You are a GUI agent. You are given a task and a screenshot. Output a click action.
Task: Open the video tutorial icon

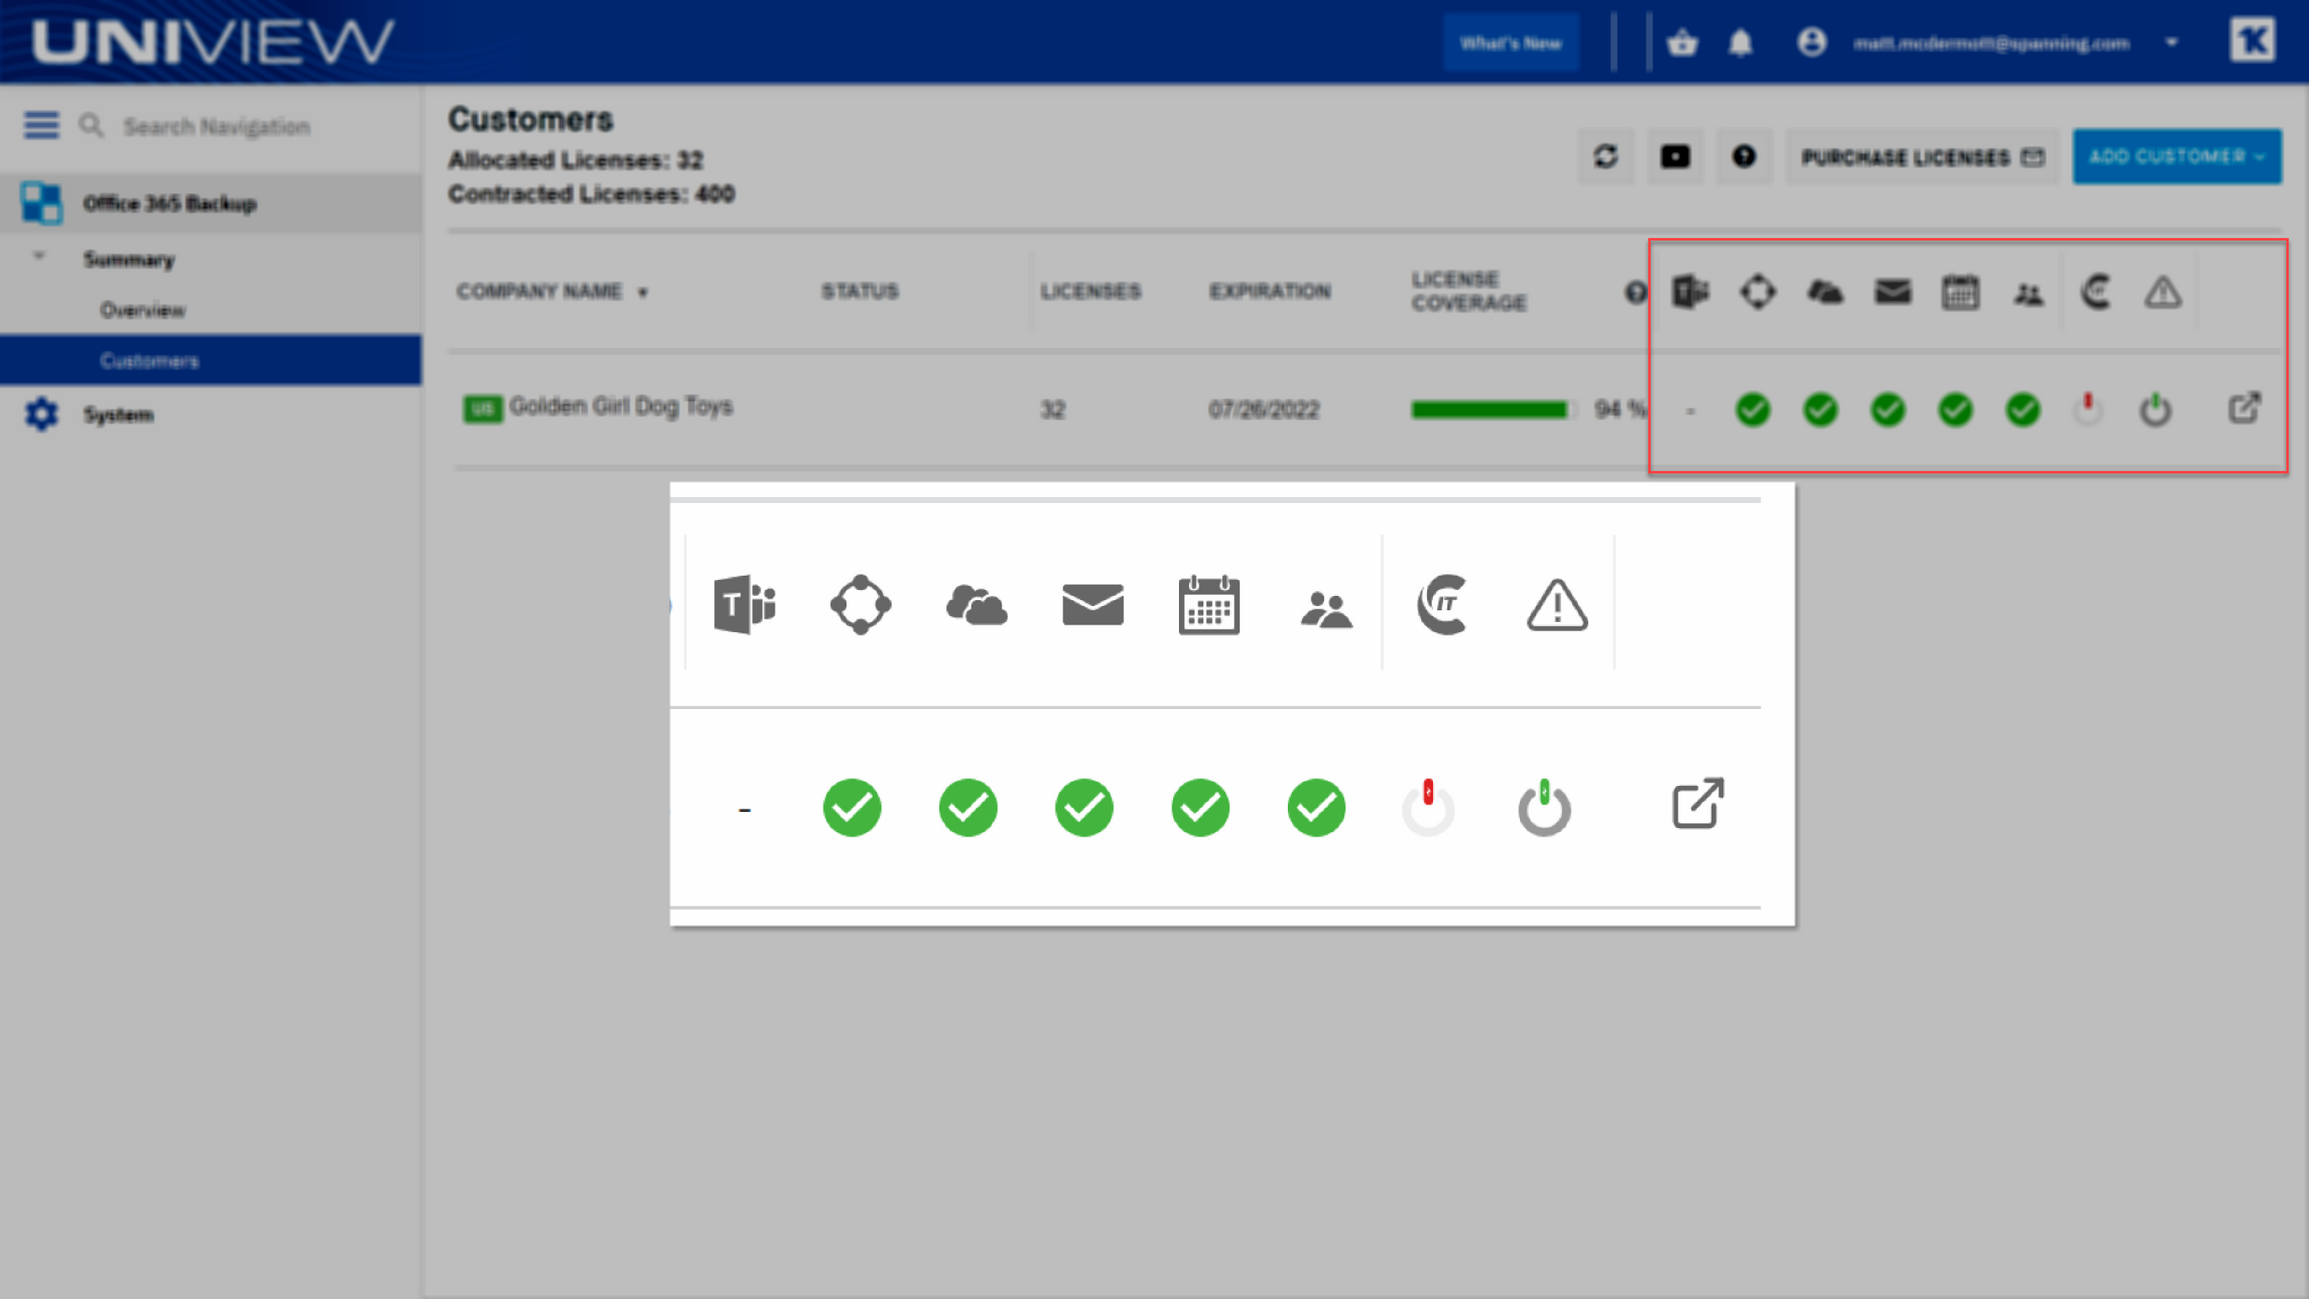point(1675,157)
